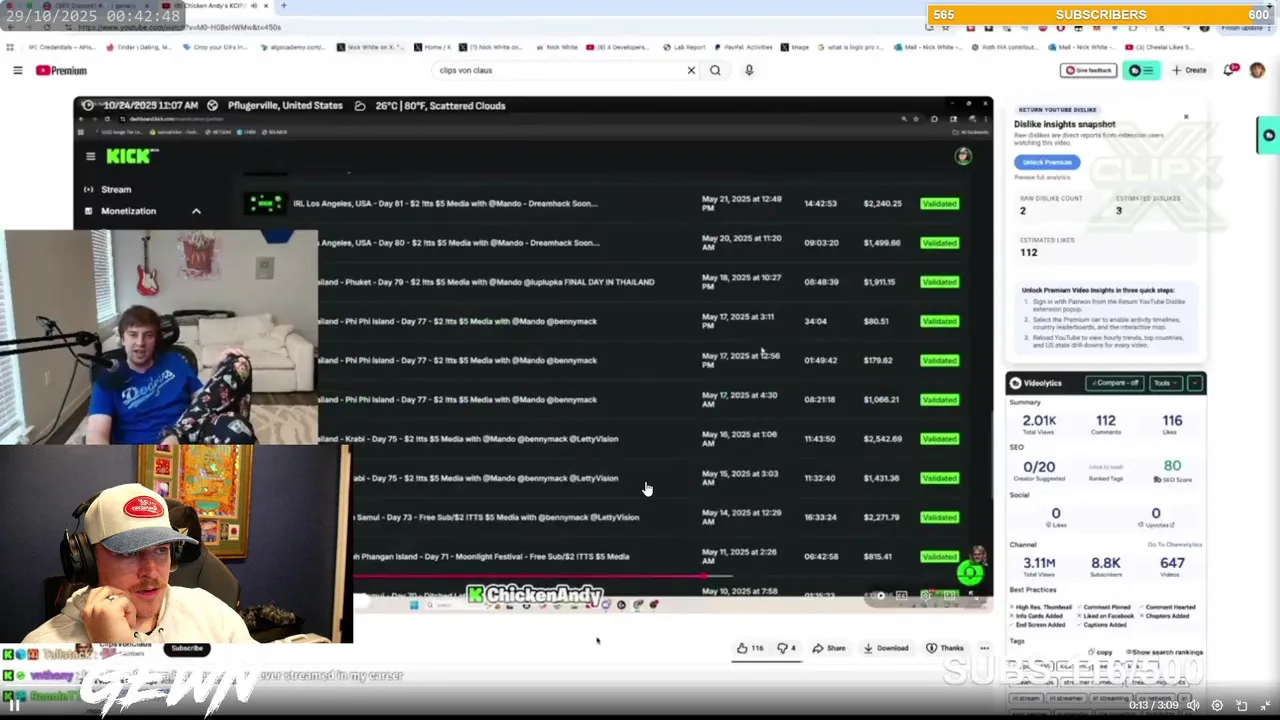This screenshot has width=1280, height=720.
Task: Click the Preview full analytics link
Action: click(1043, 177)
